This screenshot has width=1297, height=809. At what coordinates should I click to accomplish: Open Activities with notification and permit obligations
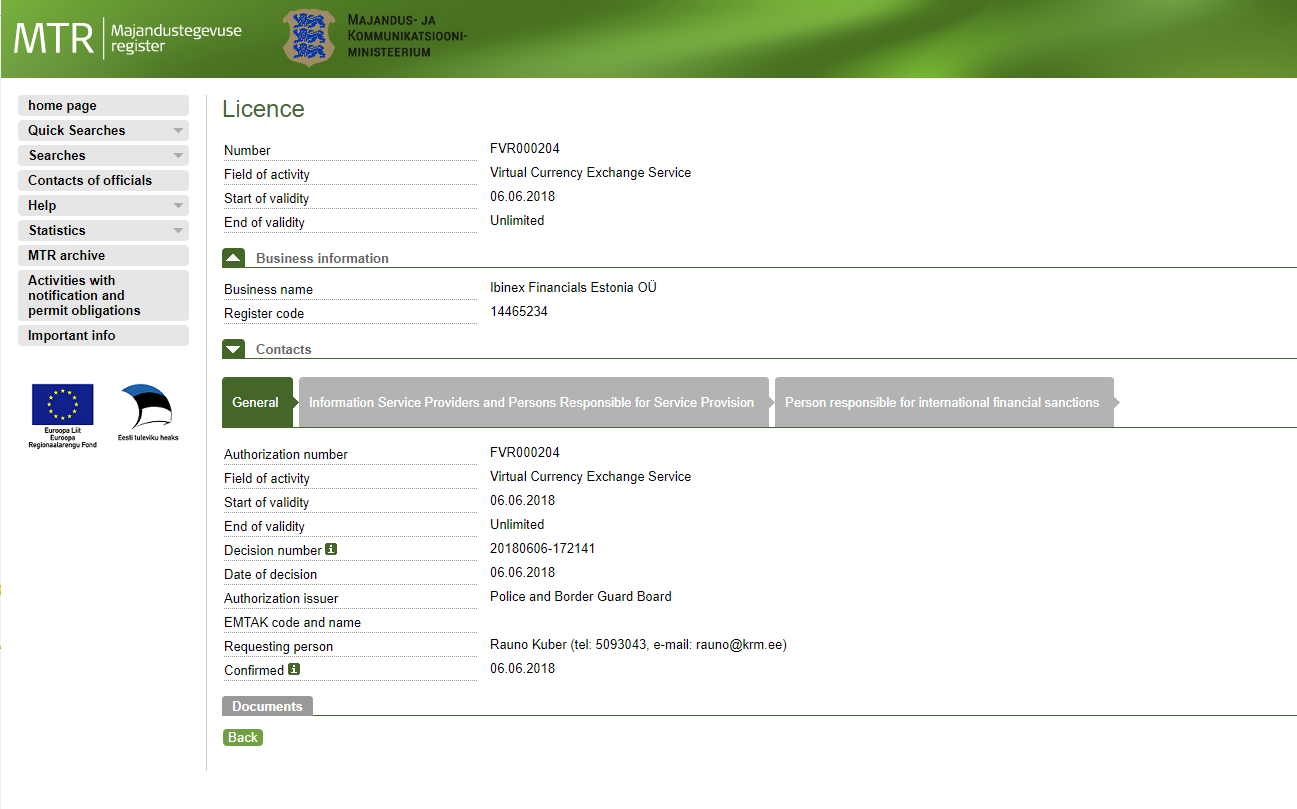tap(103, 295)
